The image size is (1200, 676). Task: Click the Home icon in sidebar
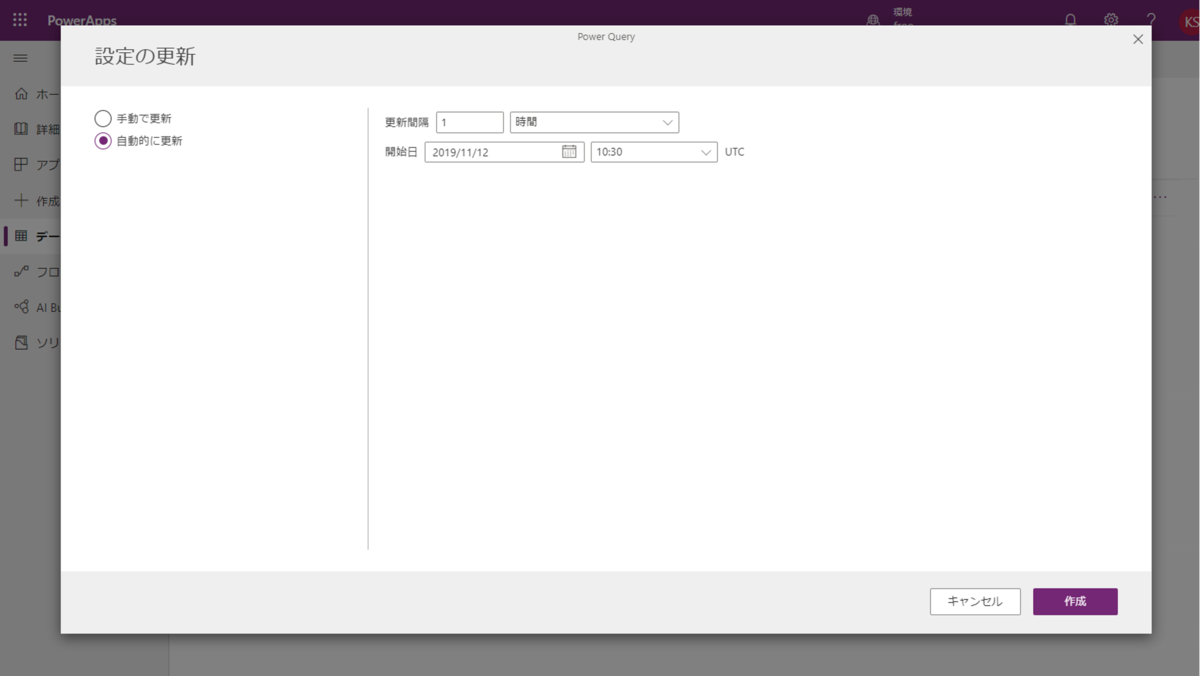[21, 94]
